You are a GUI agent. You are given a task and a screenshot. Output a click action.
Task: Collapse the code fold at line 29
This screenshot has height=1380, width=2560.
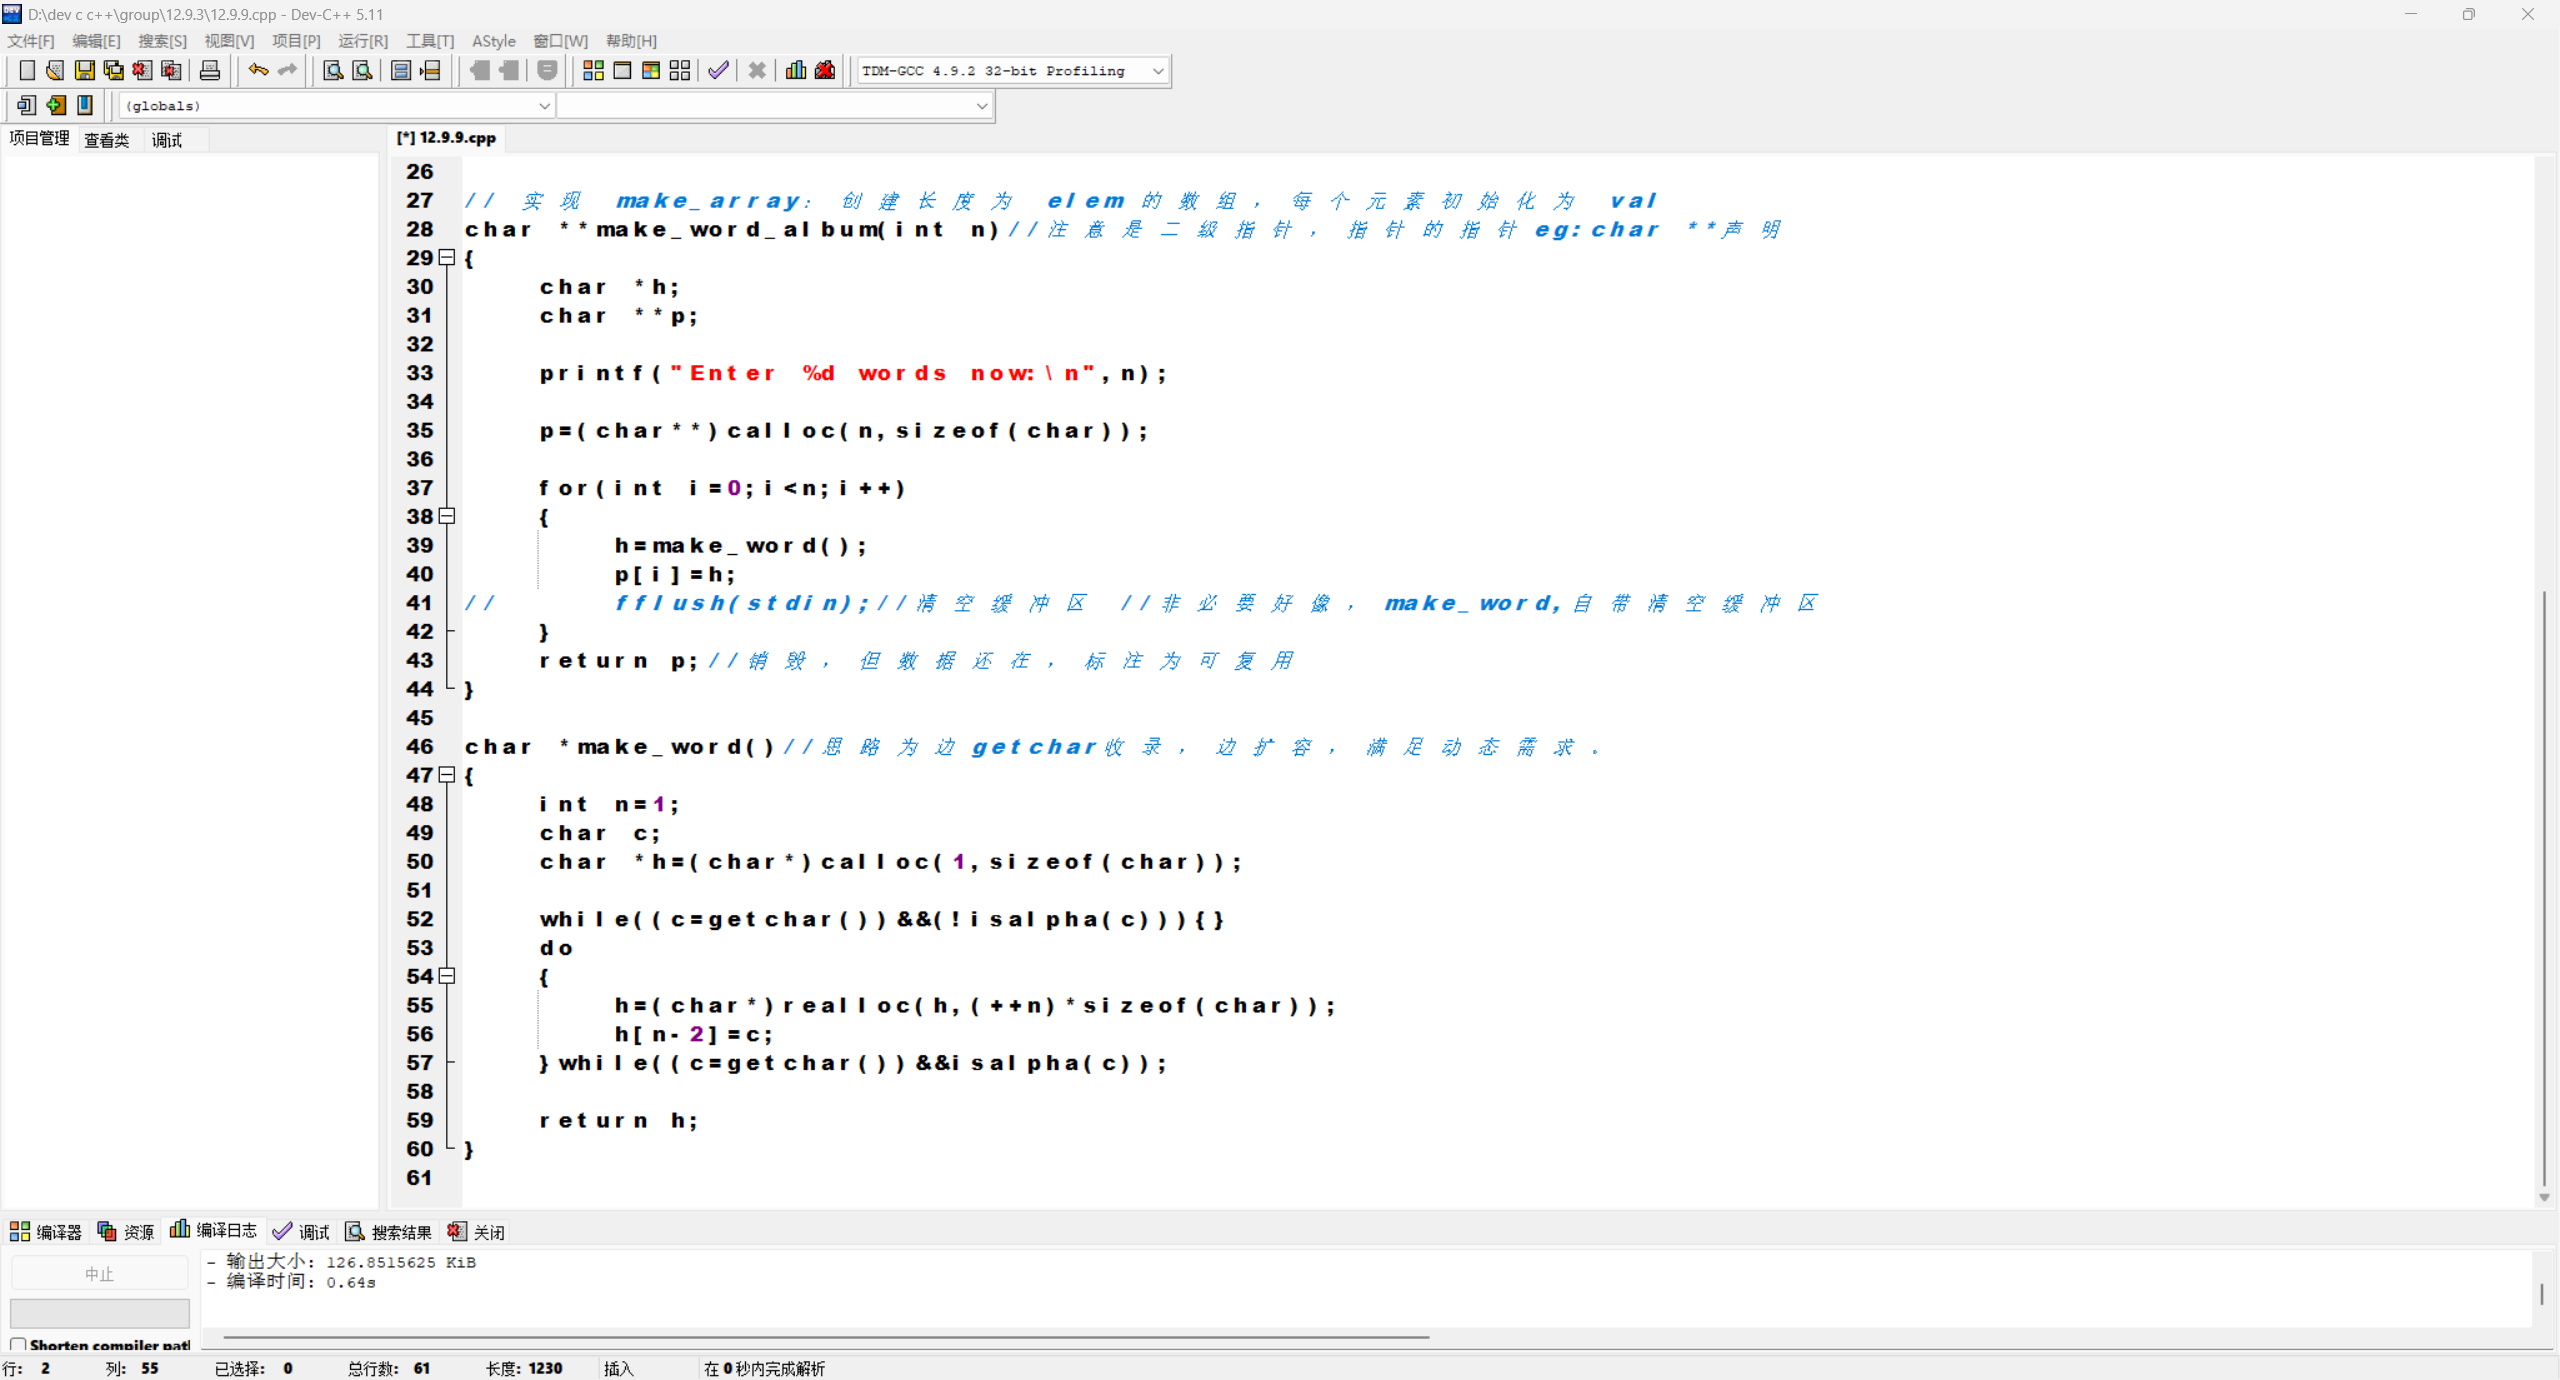(447, 258)
